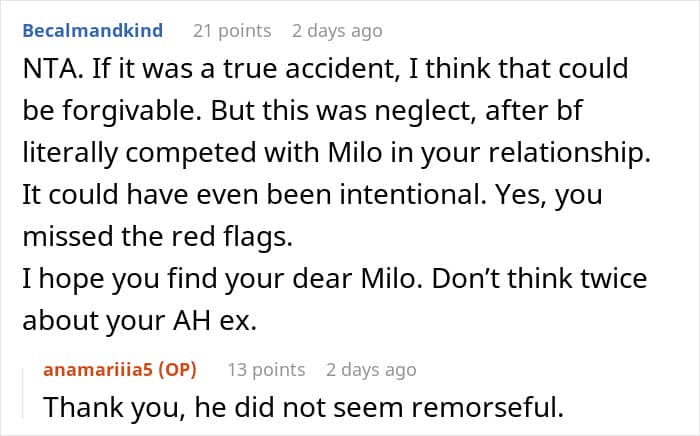Image resolution: width=700 pixels, height=436 pixels.
Task: Click the phrase 'Don't think twice'
Action: click(x=539, y=279)
